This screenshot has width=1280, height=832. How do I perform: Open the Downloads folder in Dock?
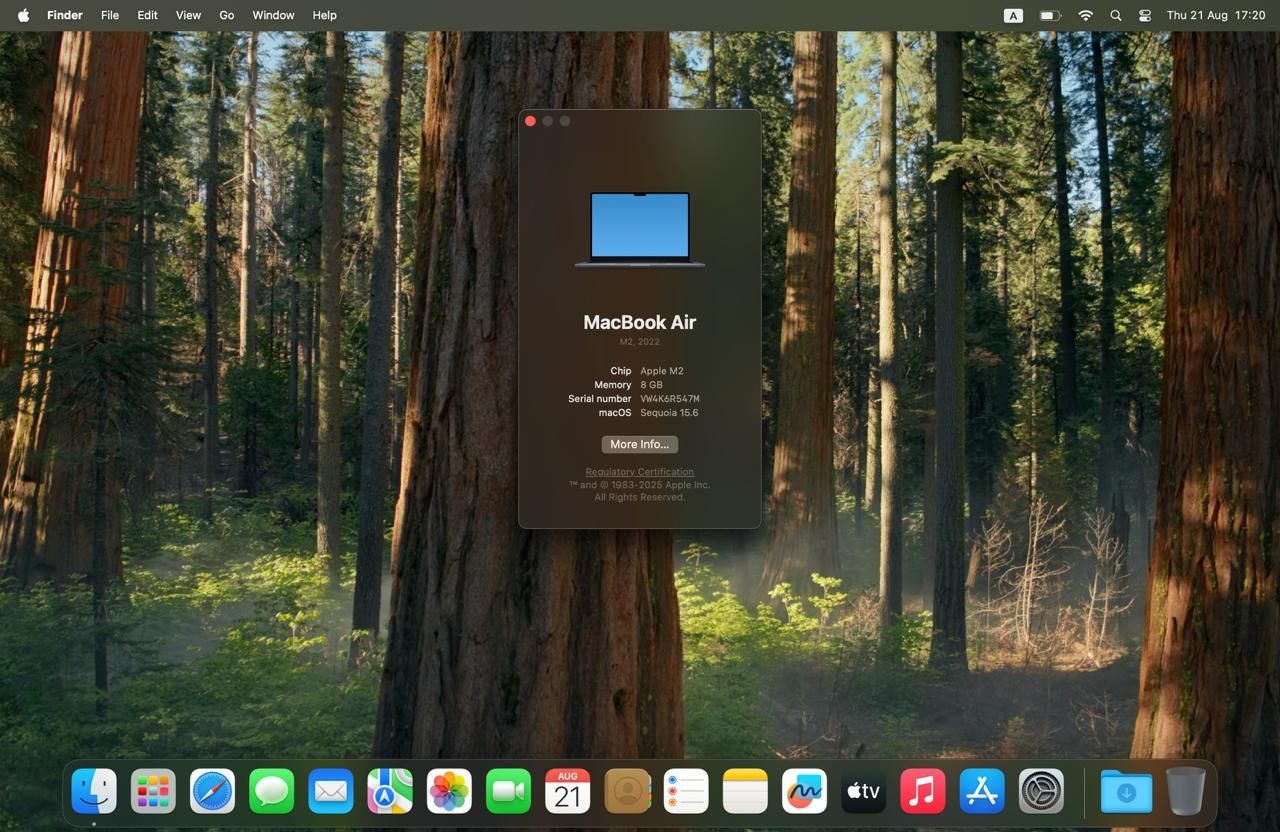pos(1126,792)
